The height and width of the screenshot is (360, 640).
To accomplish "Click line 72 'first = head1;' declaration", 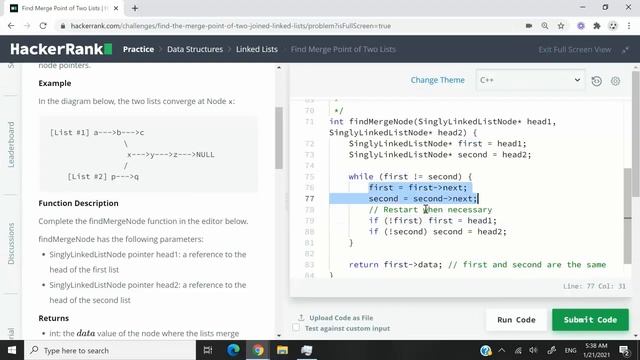I will pyautogui.click(x=438, y=144).
